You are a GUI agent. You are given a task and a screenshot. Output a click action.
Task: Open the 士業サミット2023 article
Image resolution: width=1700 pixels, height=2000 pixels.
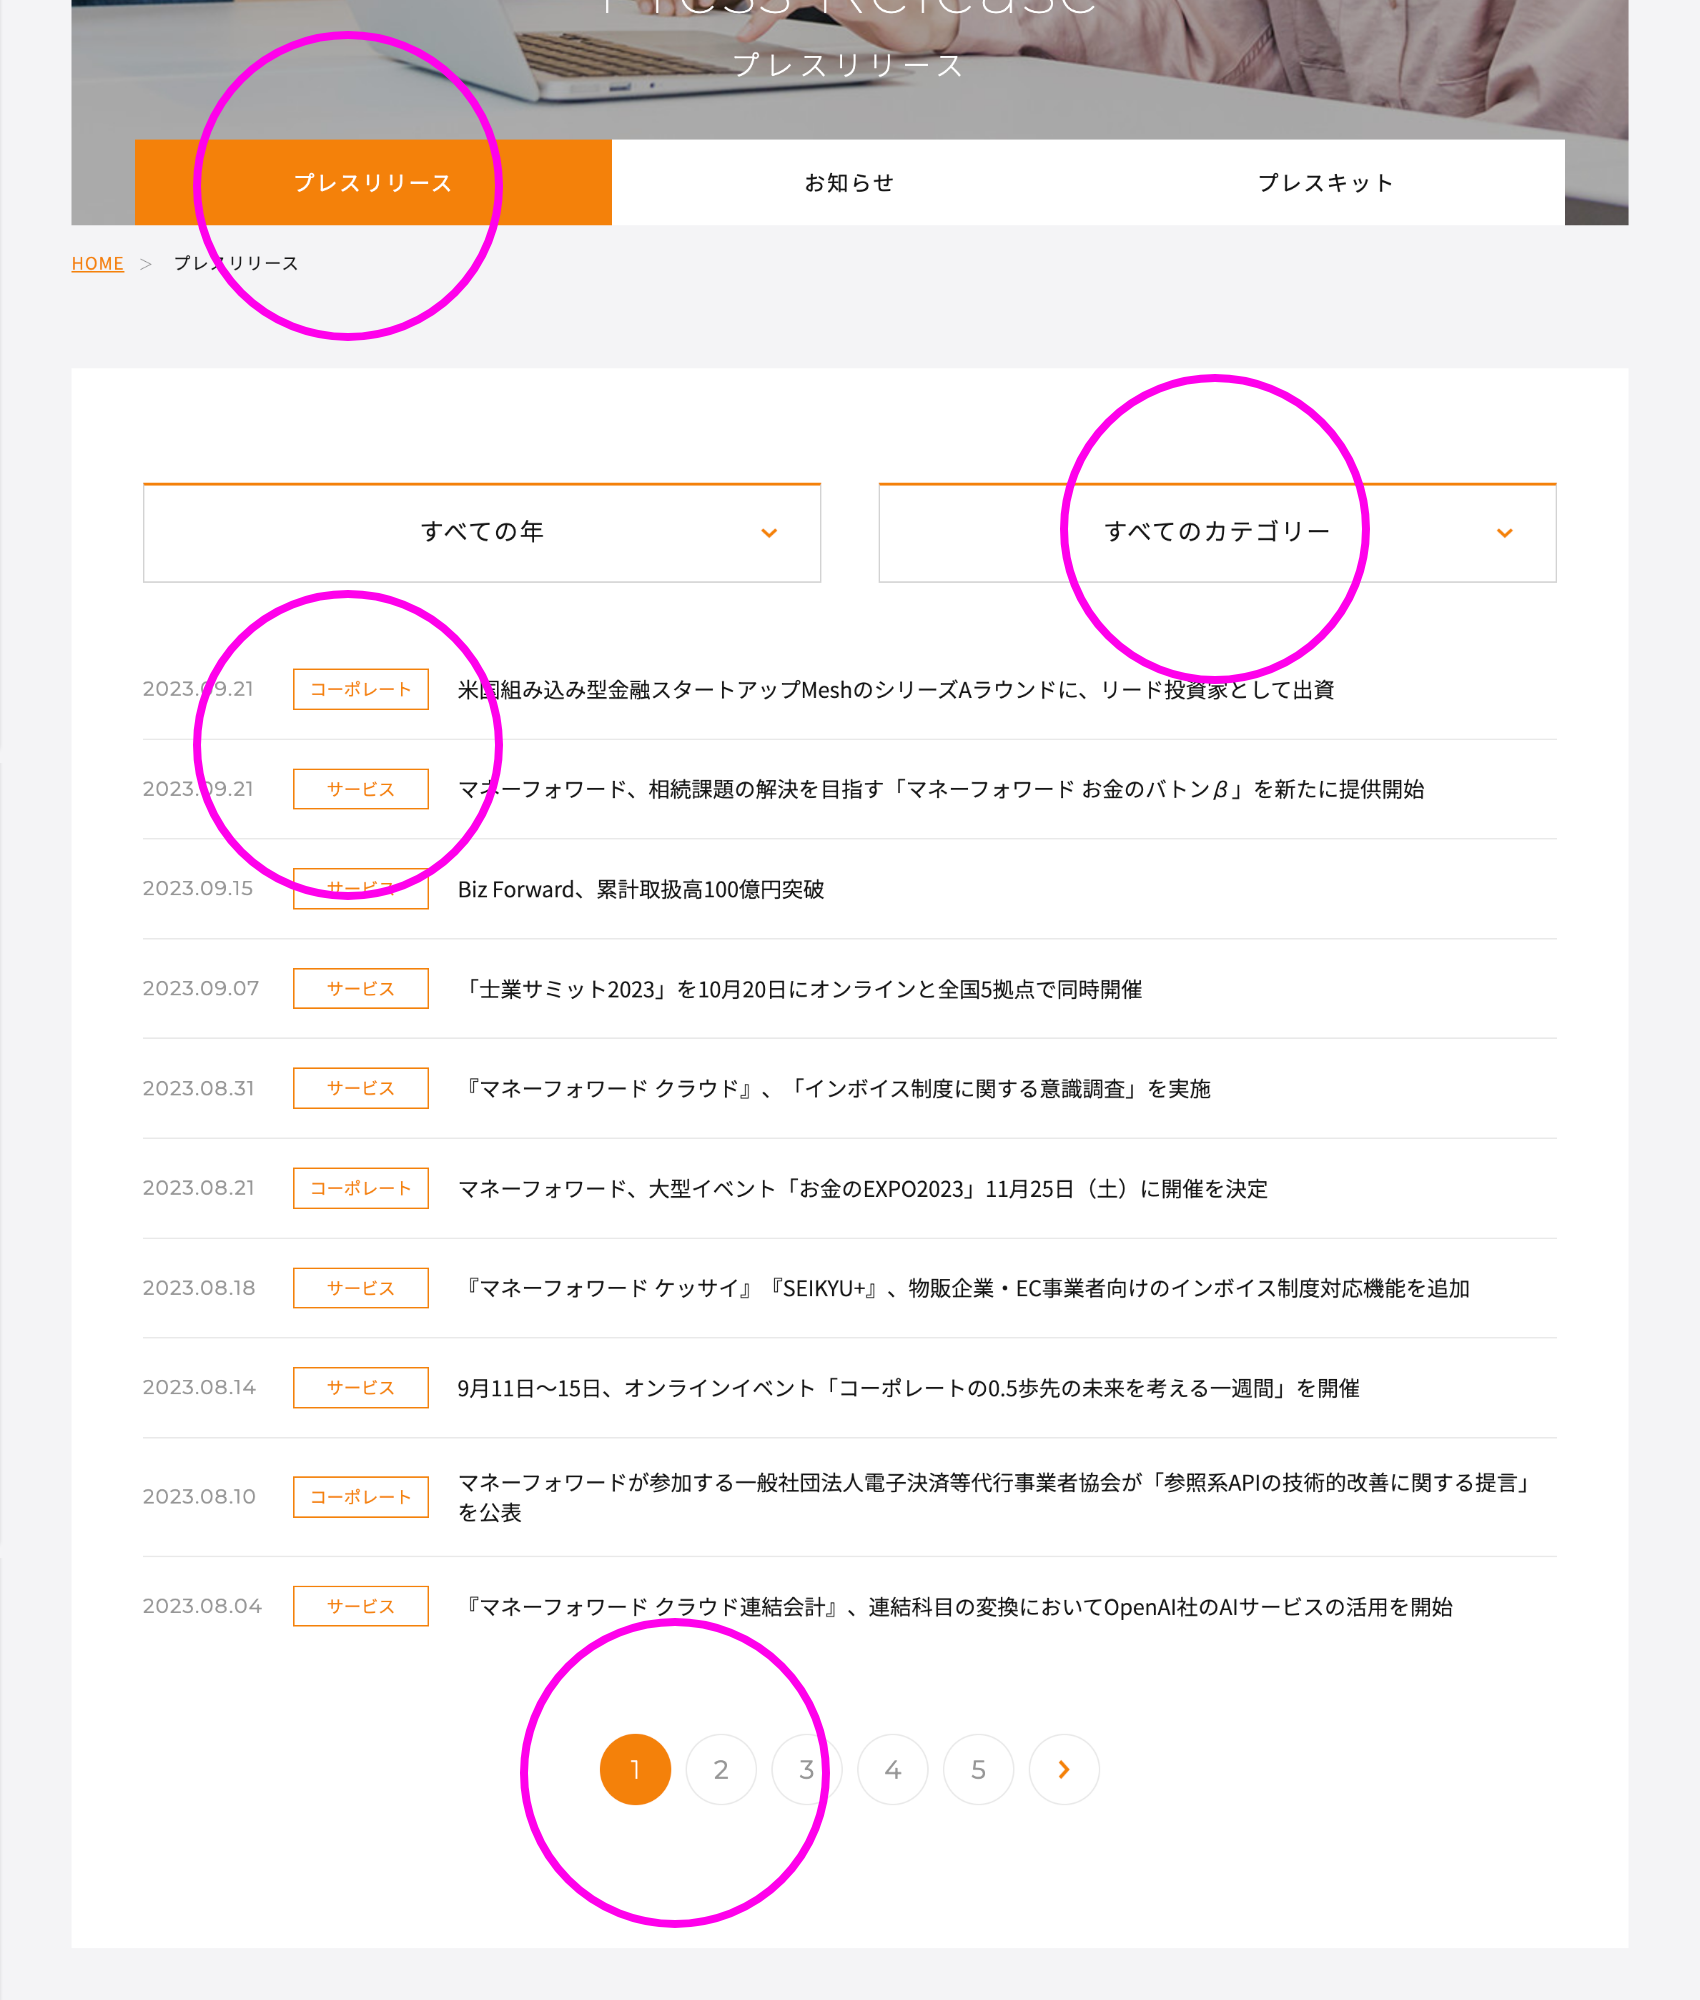(x=800, y=989)
